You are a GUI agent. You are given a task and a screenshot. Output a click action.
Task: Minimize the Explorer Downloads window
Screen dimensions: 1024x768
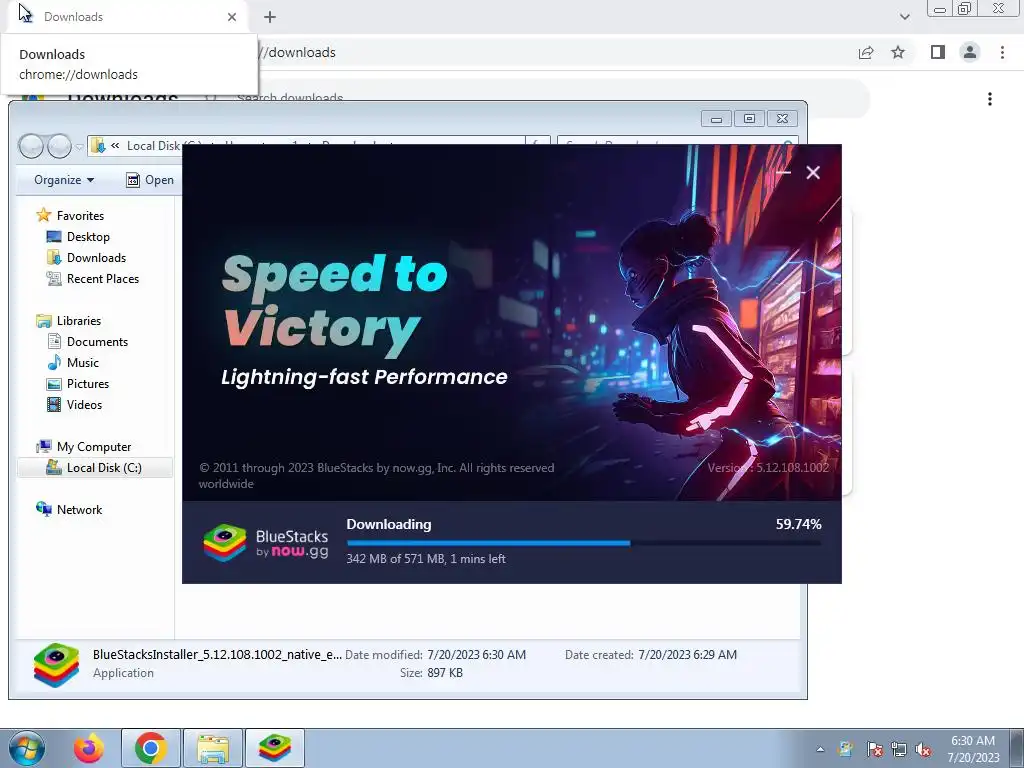point(716,118)
